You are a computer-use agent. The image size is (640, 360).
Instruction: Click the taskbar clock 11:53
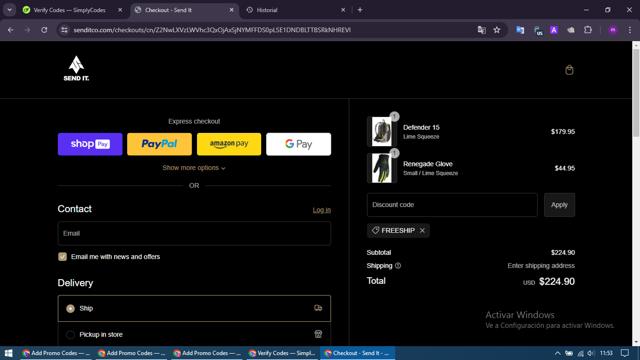606,353
